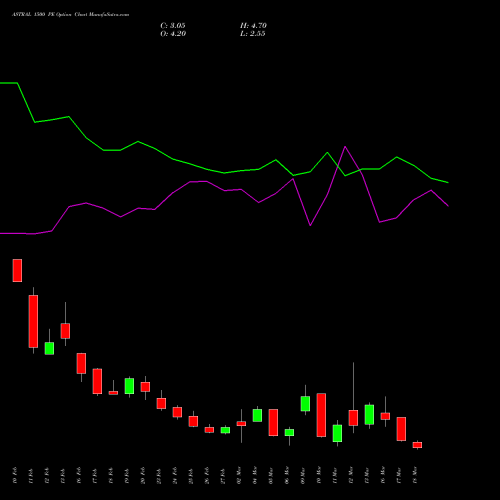Click the first red candle for 10 Feb
500x500 pixels.
17,270
